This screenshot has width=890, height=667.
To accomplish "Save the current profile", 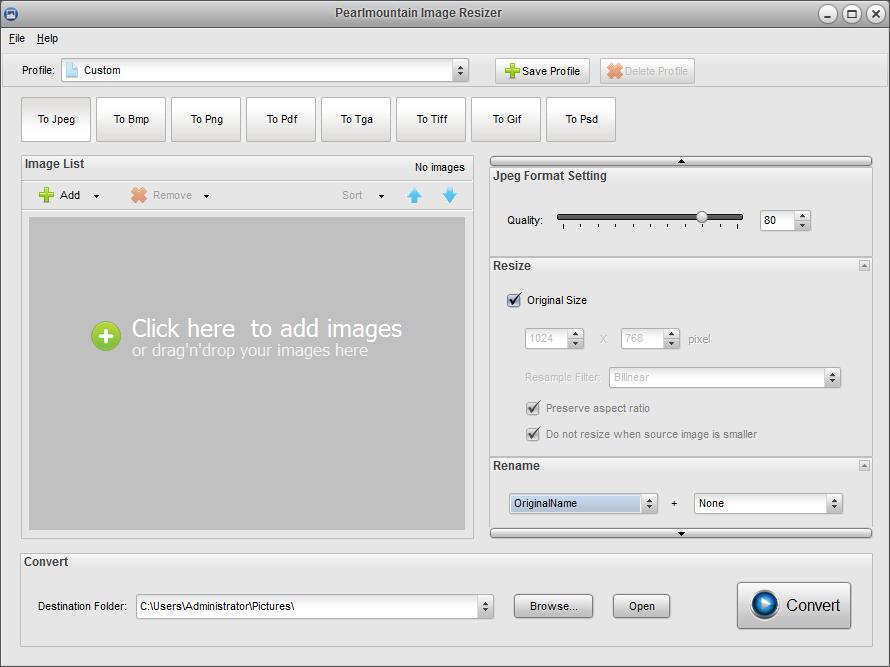I will click(x=541, y=70).
